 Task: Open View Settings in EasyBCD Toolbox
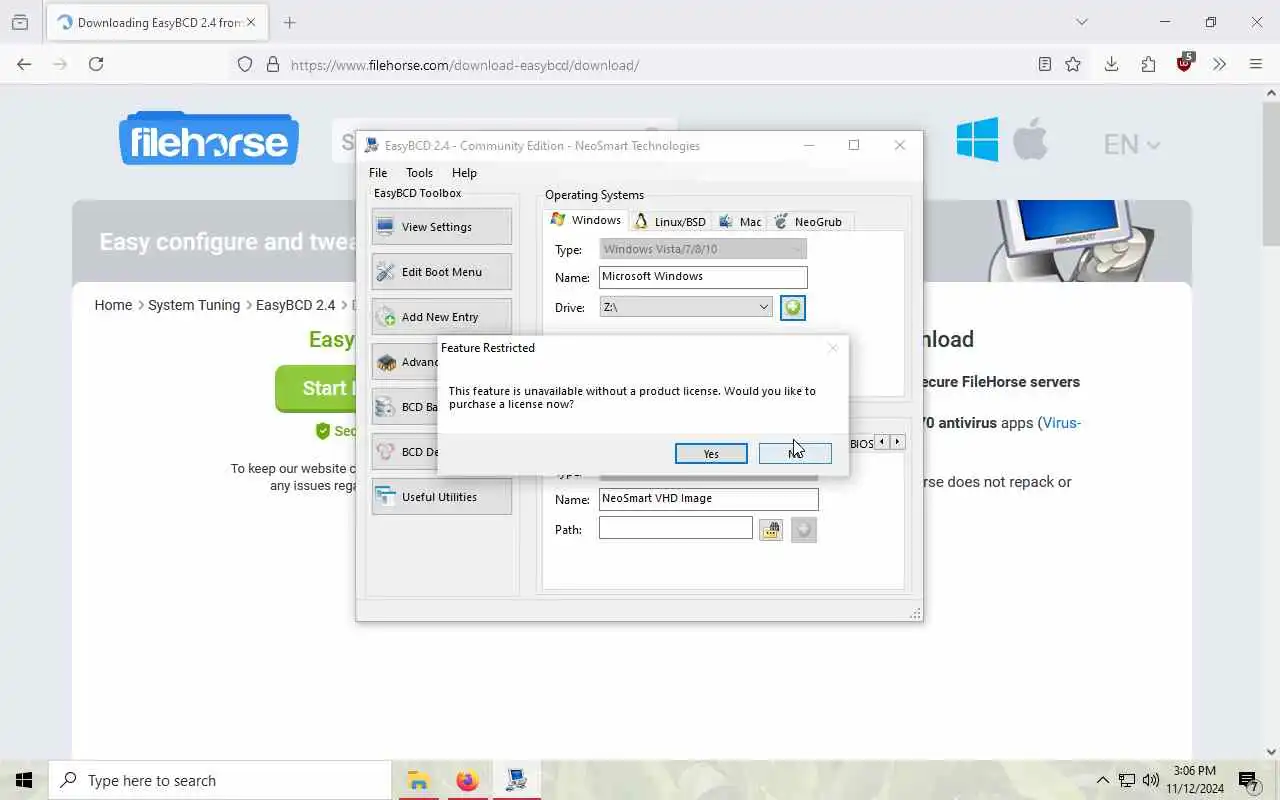tap(441, 227)
